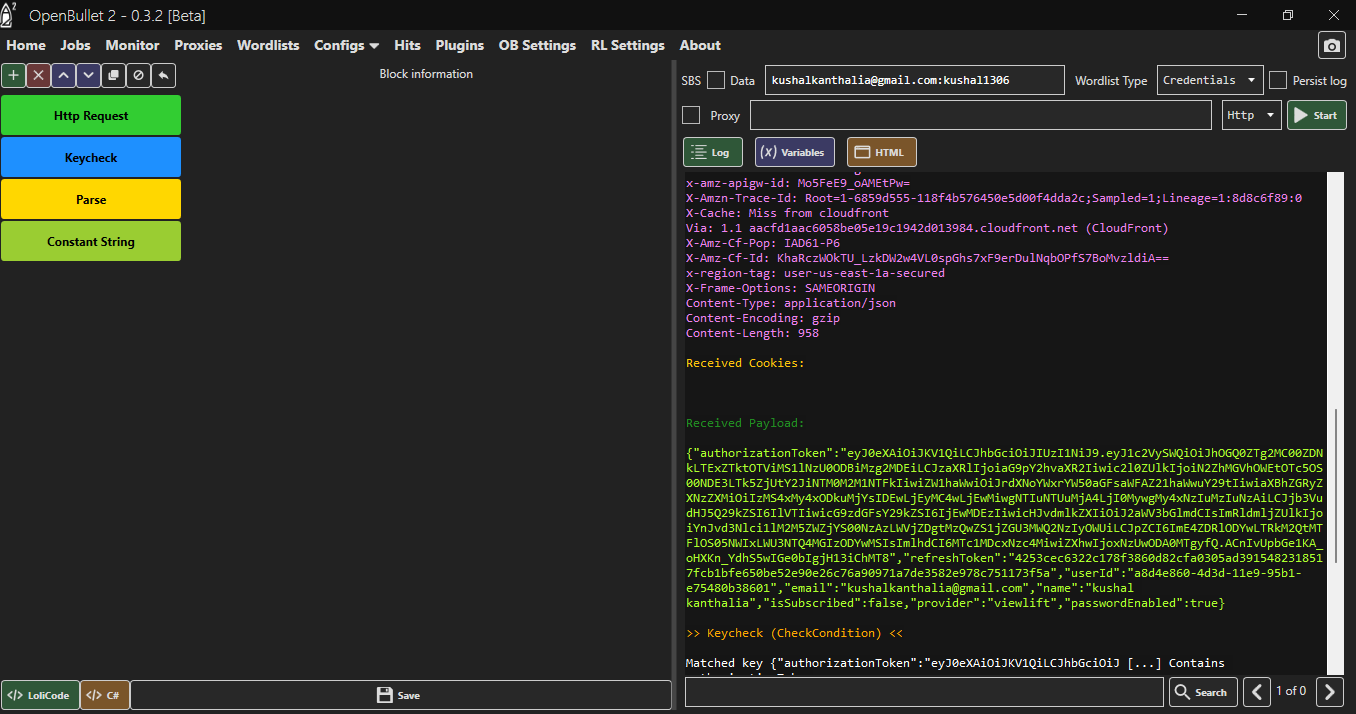The height and width of the screenshot is (714, 1356).
Task: Click the green add block plus icon
Action: coord(13,75)
